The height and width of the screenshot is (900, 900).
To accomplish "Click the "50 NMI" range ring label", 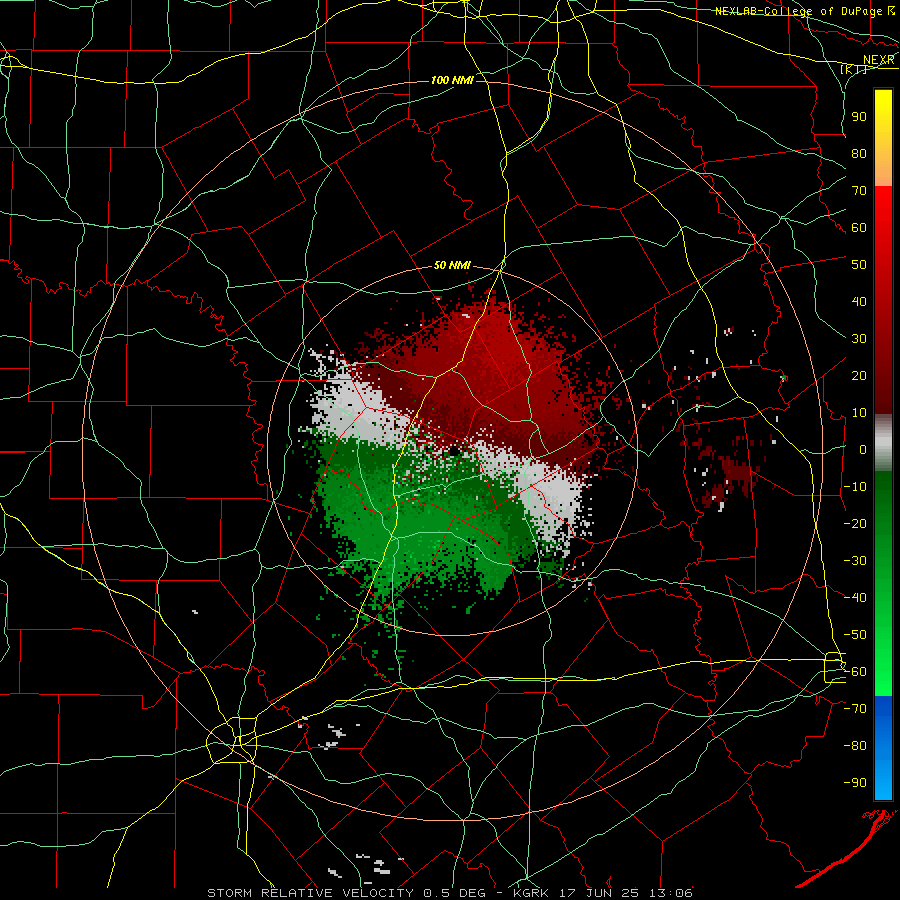I will pos(452,265).
